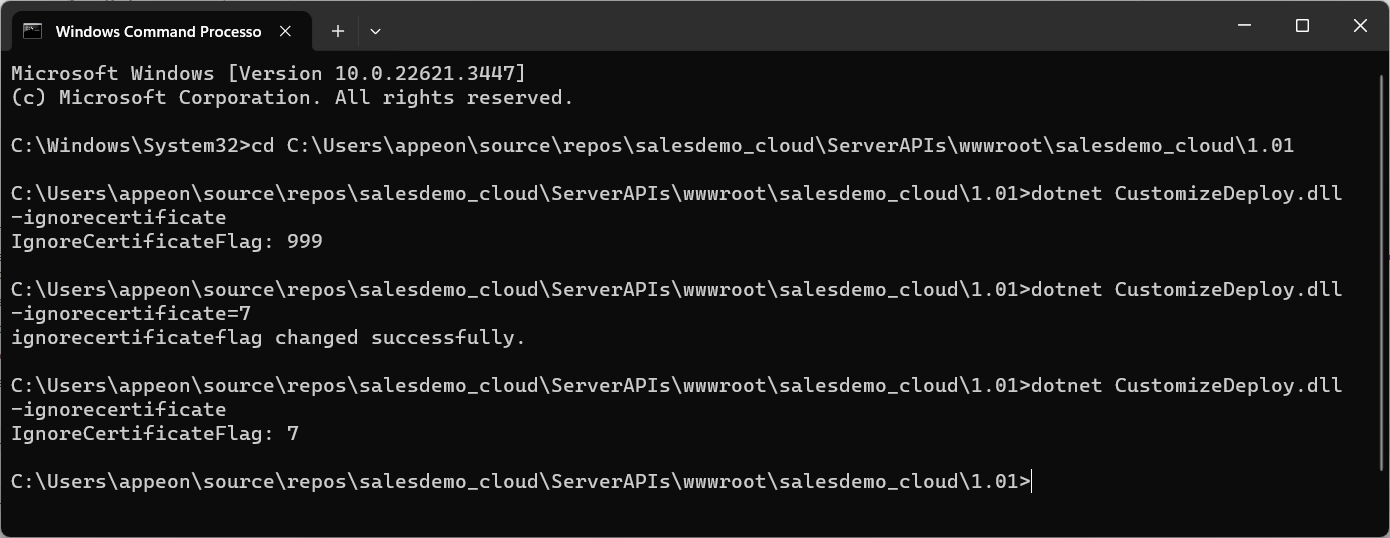The width and height of the screenshot is (1390, 538).
Task: Click the Microsoft Corporation copyright line
Action: (292, 98)
